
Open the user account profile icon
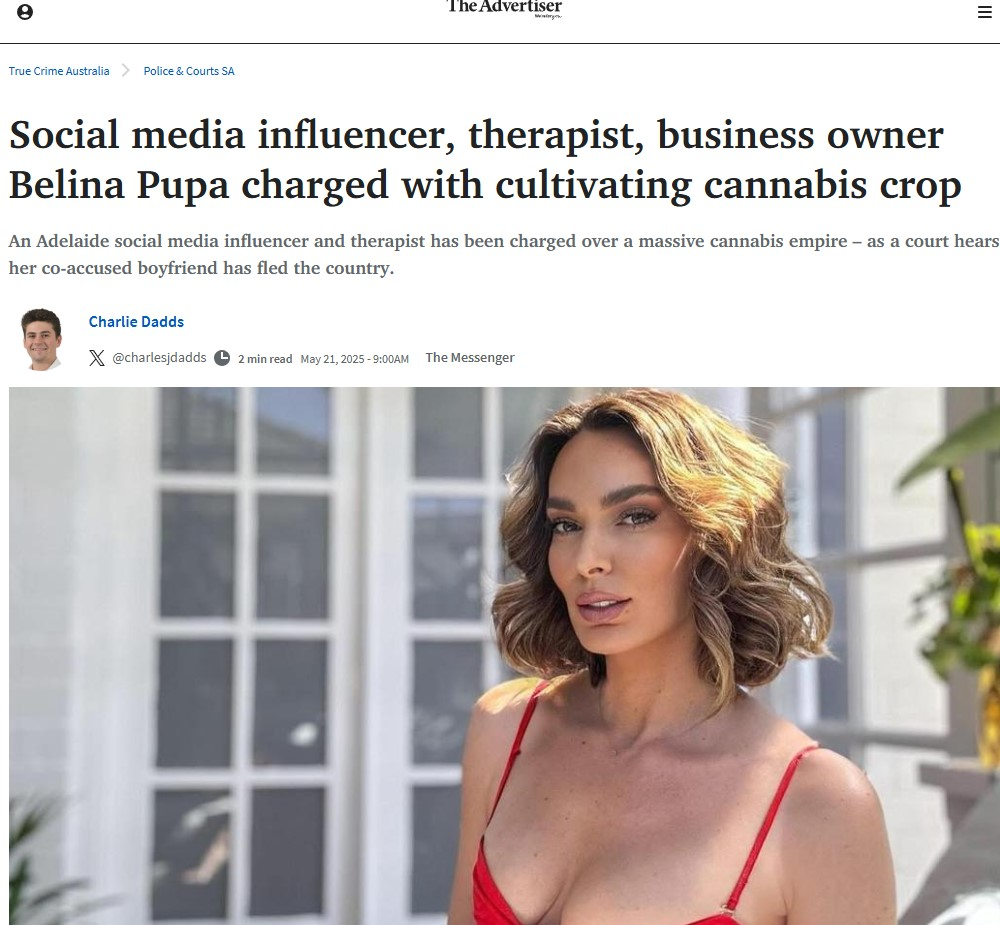pyautogui.click(x=25, y=12)
